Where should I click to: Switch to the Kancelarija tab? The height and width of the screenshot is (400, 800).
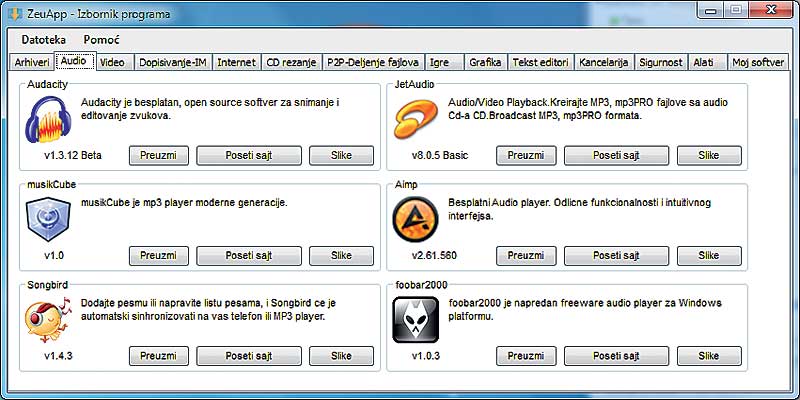pos(605,62)
